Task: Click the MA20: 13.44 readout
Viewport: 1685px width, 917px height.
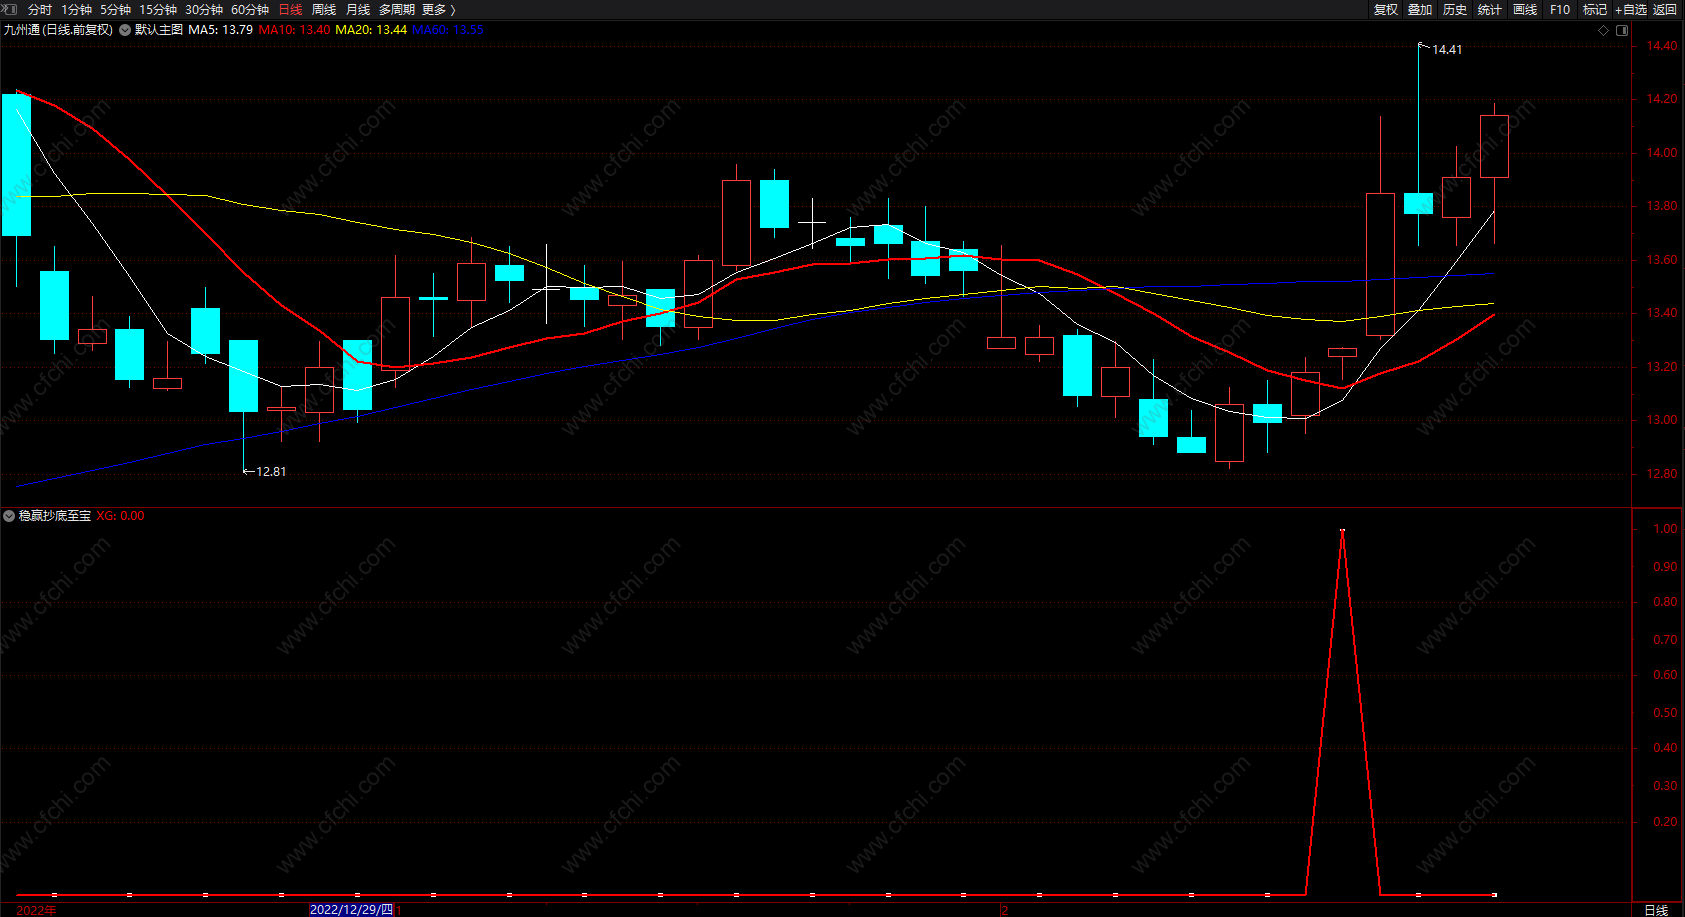Action: coord(371,30)
